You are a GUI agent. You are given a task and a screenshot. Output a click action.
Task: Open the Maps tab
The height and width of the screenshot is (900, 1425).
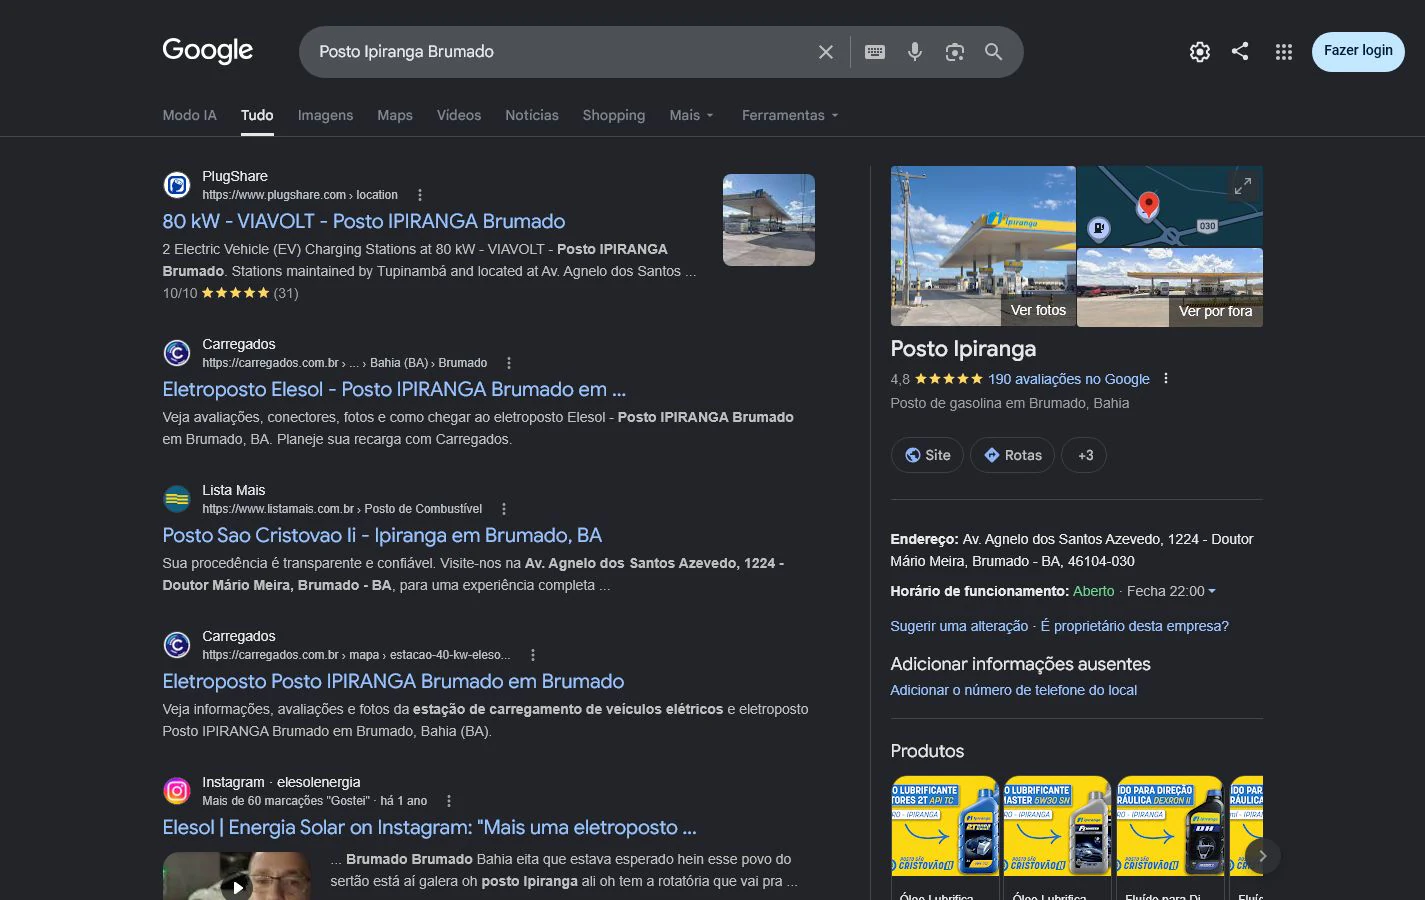click(x=395, y=115)
